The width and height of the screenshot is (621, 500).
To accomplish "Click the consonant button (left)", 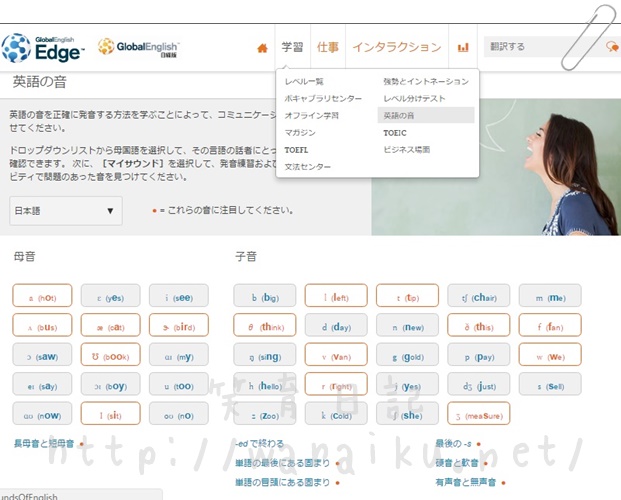I will (x=336, y=296).
